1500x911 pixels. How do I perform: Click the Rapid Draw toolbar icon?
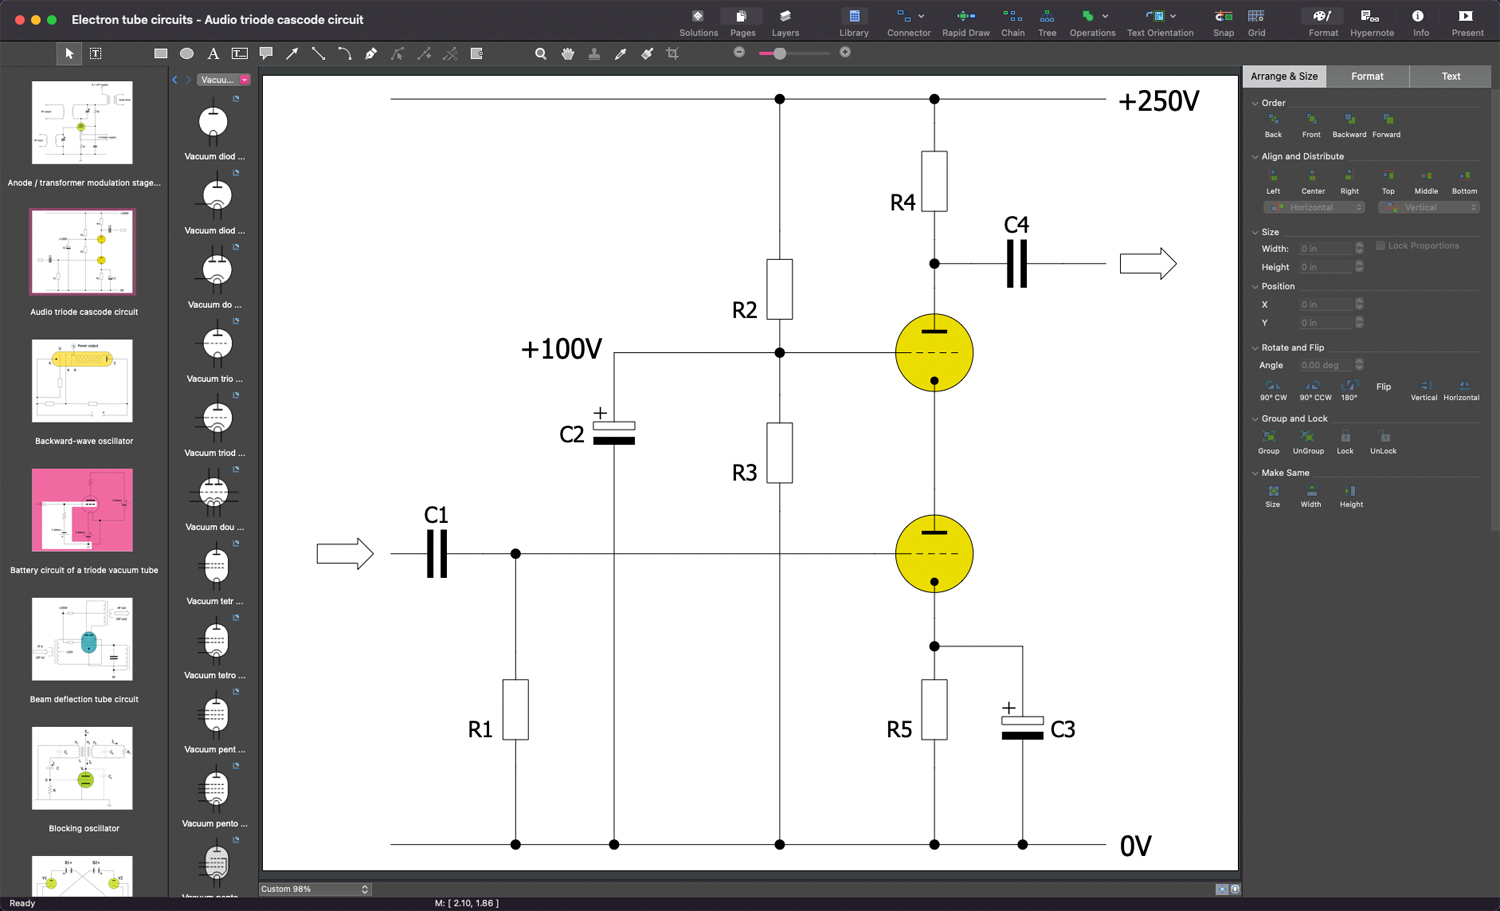tap(965, 22)
